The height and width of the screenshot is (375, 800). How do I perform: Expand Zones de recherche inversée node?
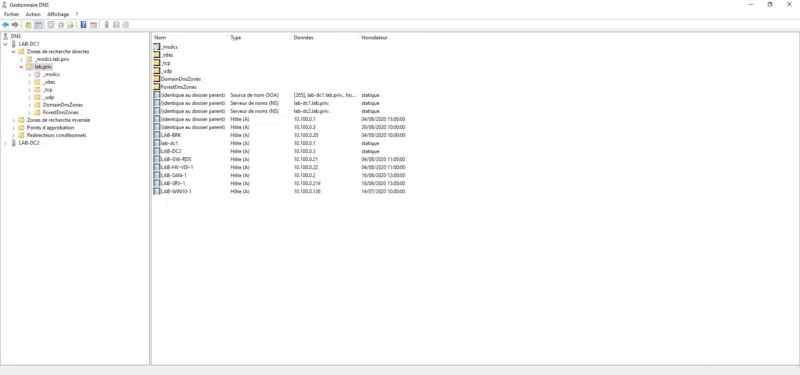pyautogui.click(x=13, y=120)
